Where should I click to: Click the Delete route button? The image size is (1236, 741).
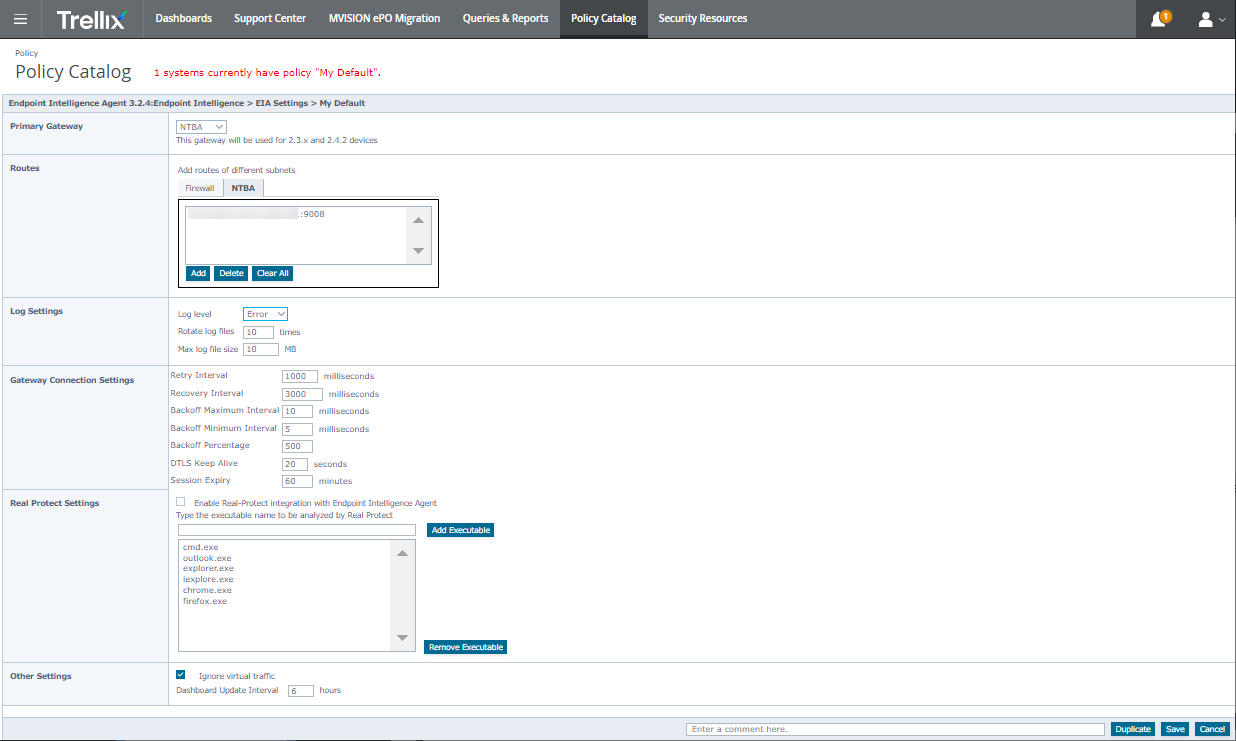tap(231, 273)
